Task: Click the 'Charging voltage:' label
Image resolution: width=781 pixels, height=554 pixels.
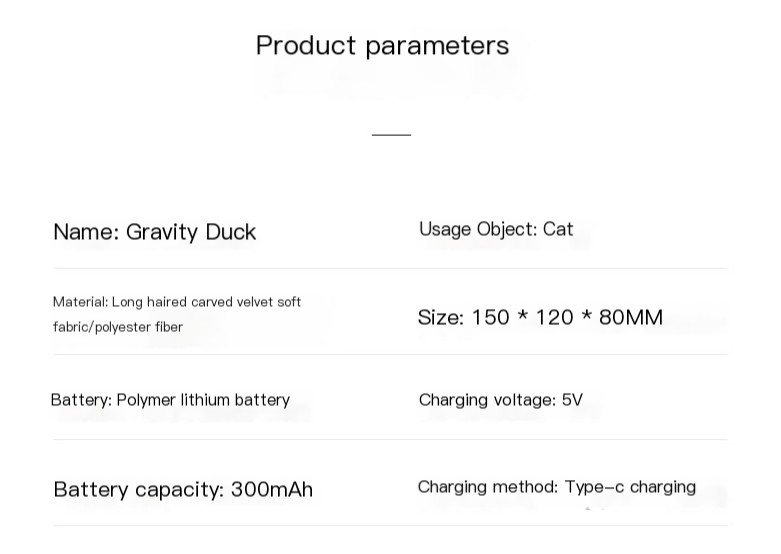Action: pos(487,400)
